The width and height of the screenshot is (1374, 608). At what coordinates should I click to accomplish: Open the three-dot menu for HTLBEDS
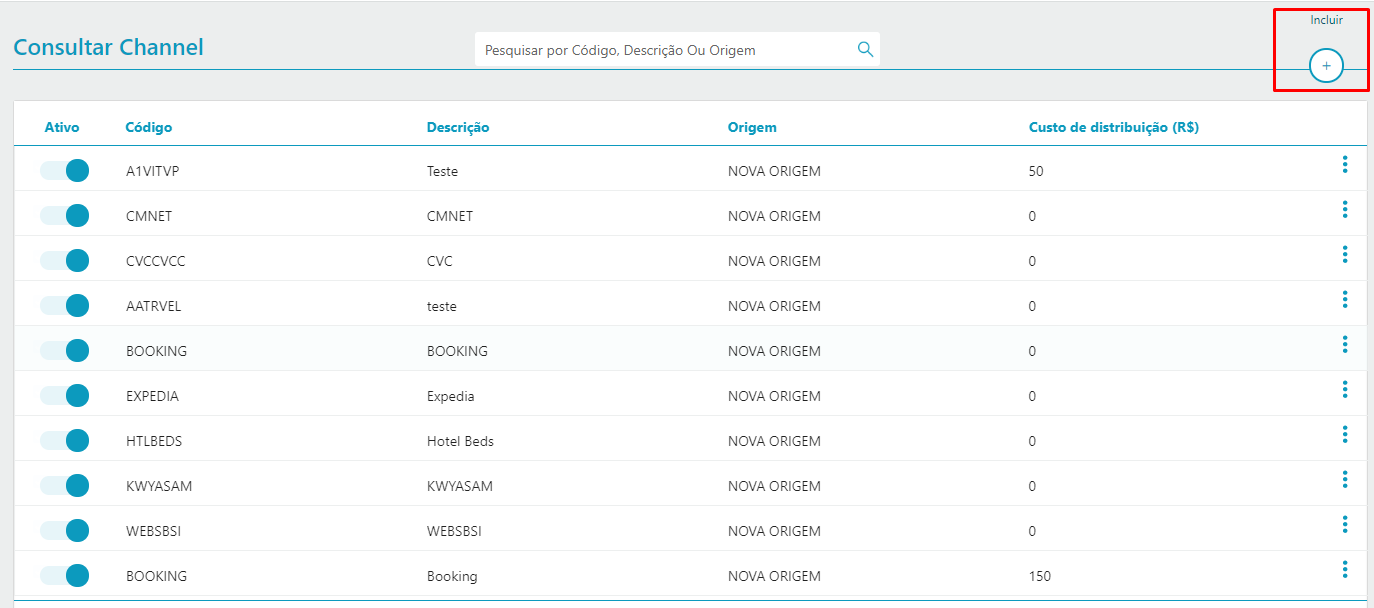(x=1345, y=434)
